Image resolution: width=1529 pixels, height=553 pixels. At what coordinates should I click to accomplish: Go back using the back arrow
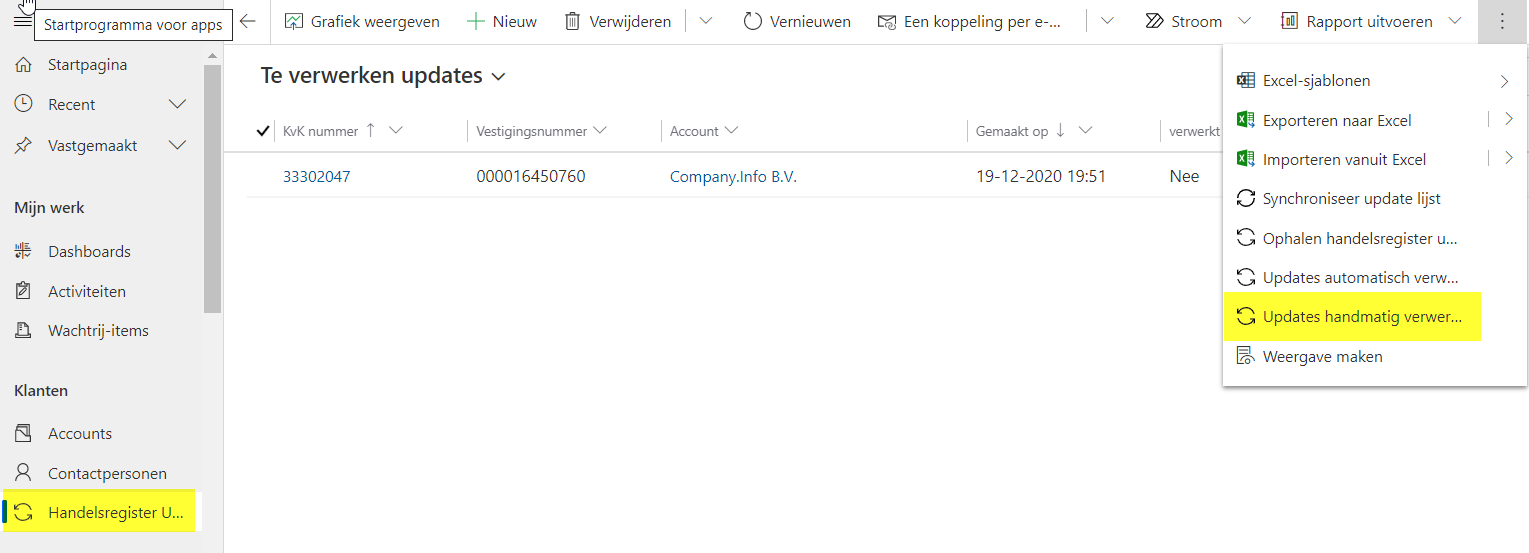click(248, 21)
